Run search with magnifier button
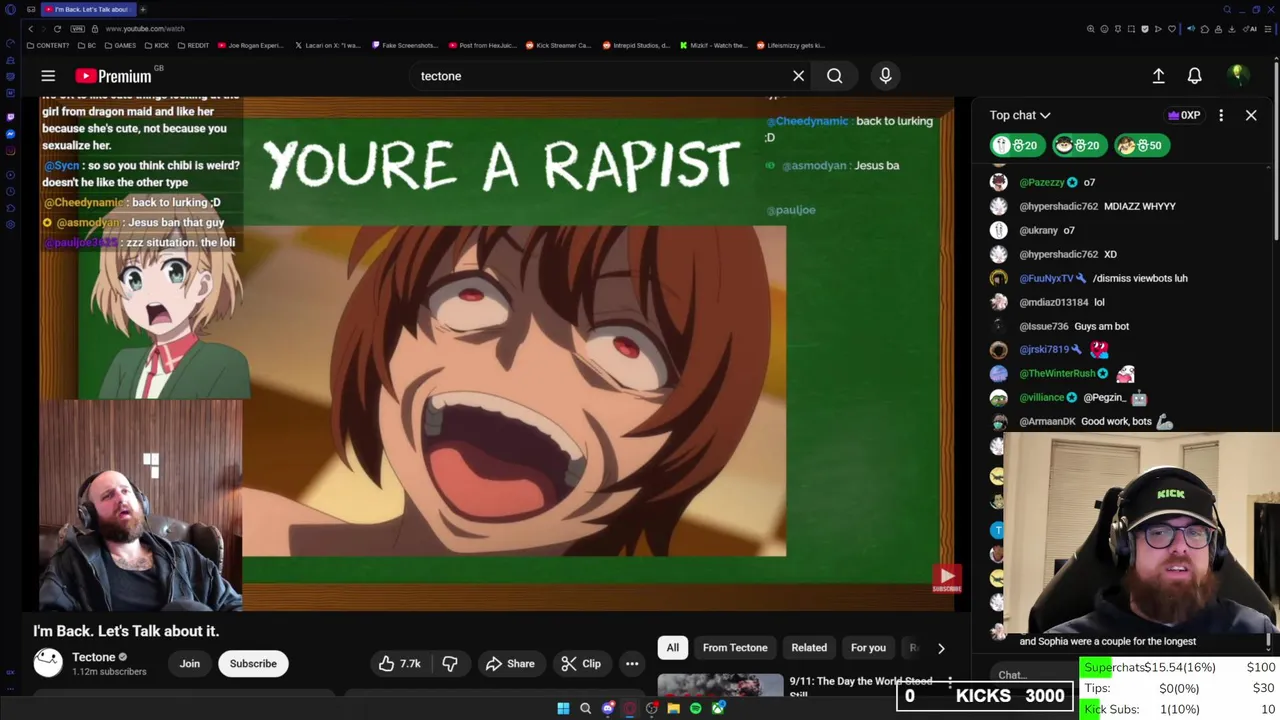The width and height of the screenshot is (1280, 720). pos(834,76)
